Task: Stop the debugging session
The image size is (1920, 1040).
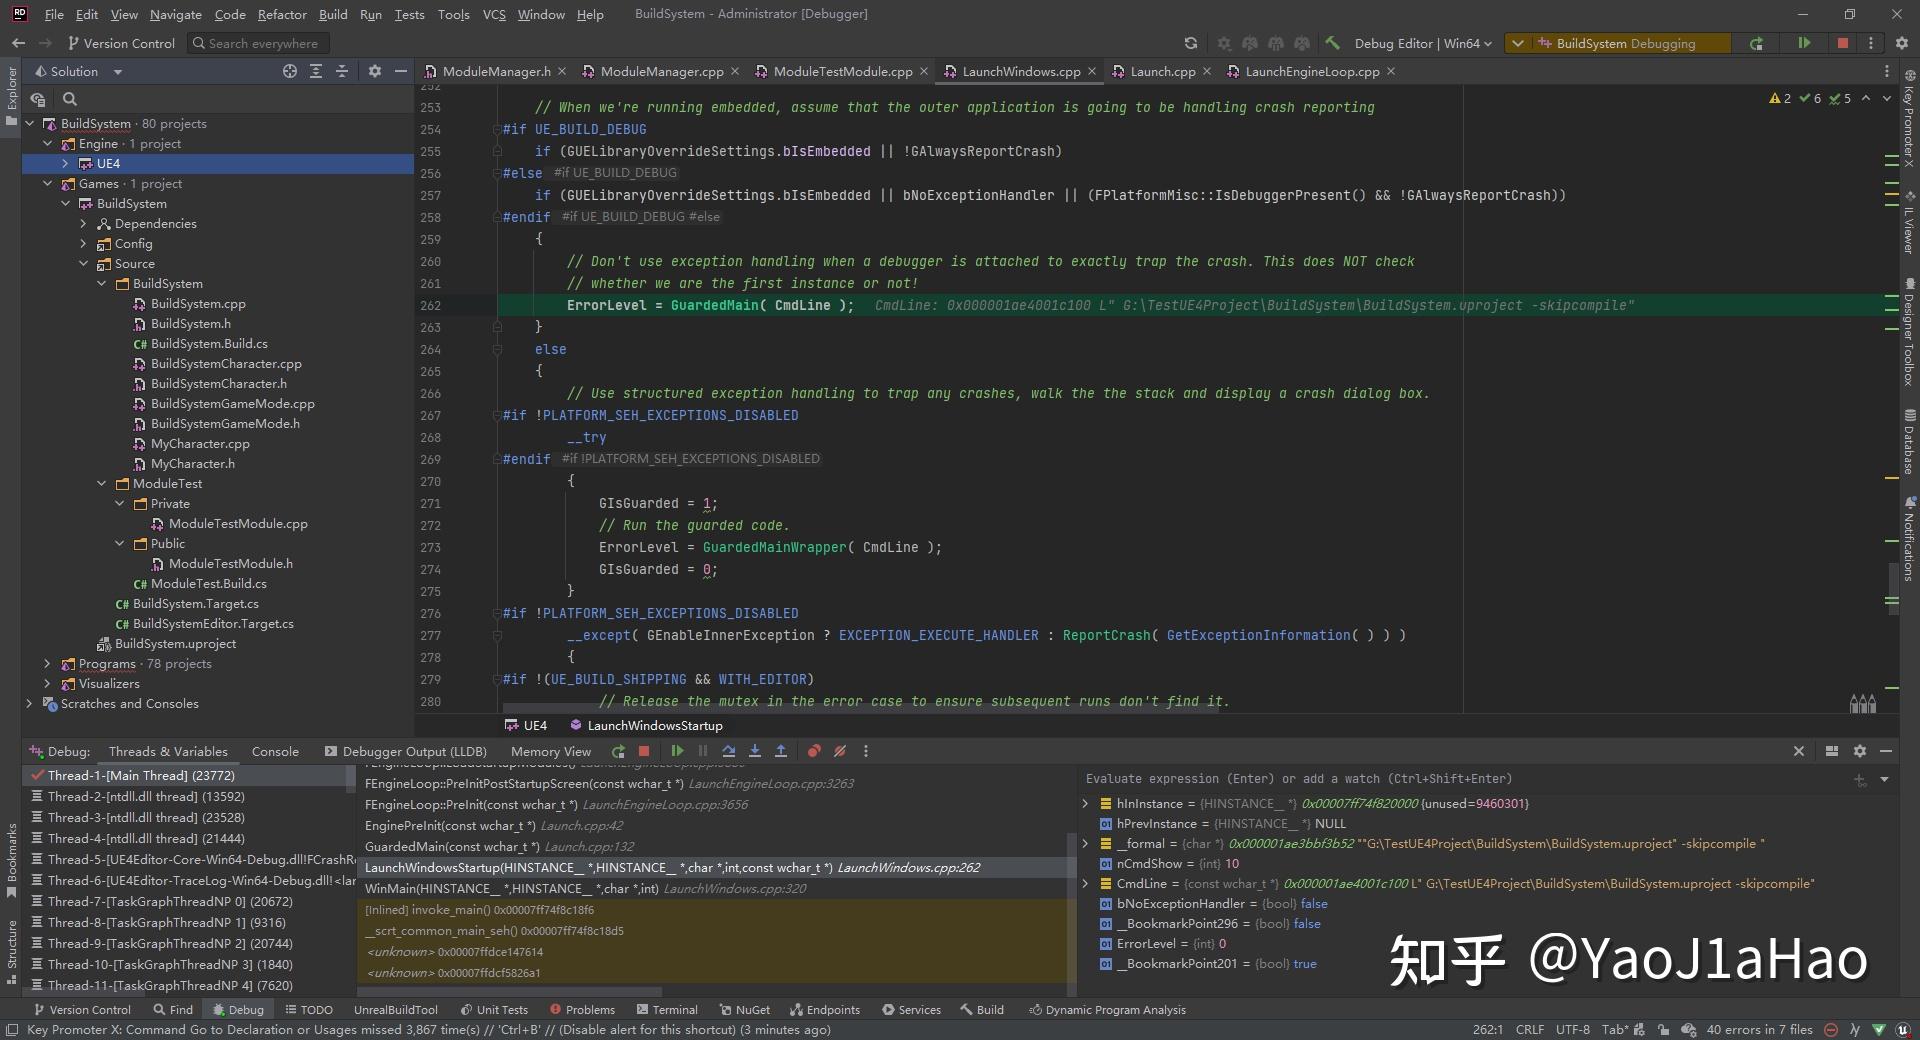Action: [x=643, y=751]
